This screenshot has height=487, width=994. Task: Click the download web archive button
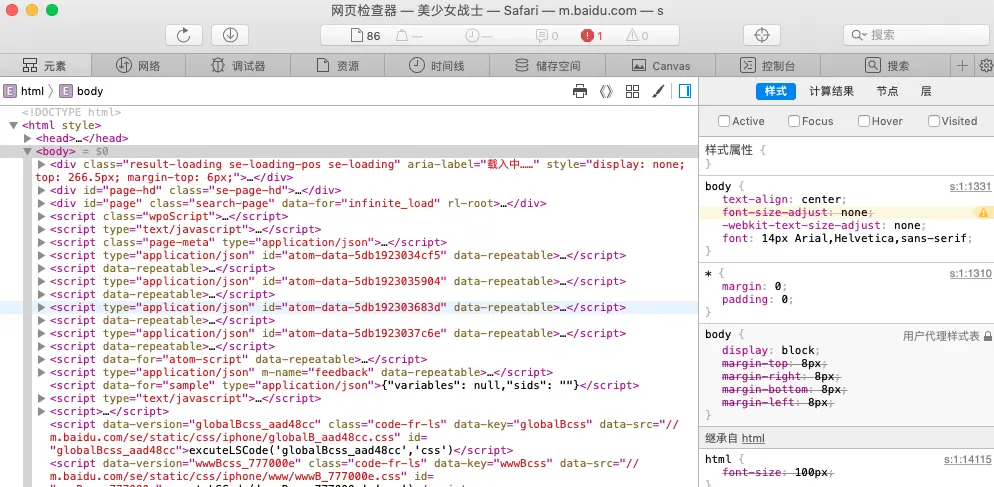click(x=230, y=36)
